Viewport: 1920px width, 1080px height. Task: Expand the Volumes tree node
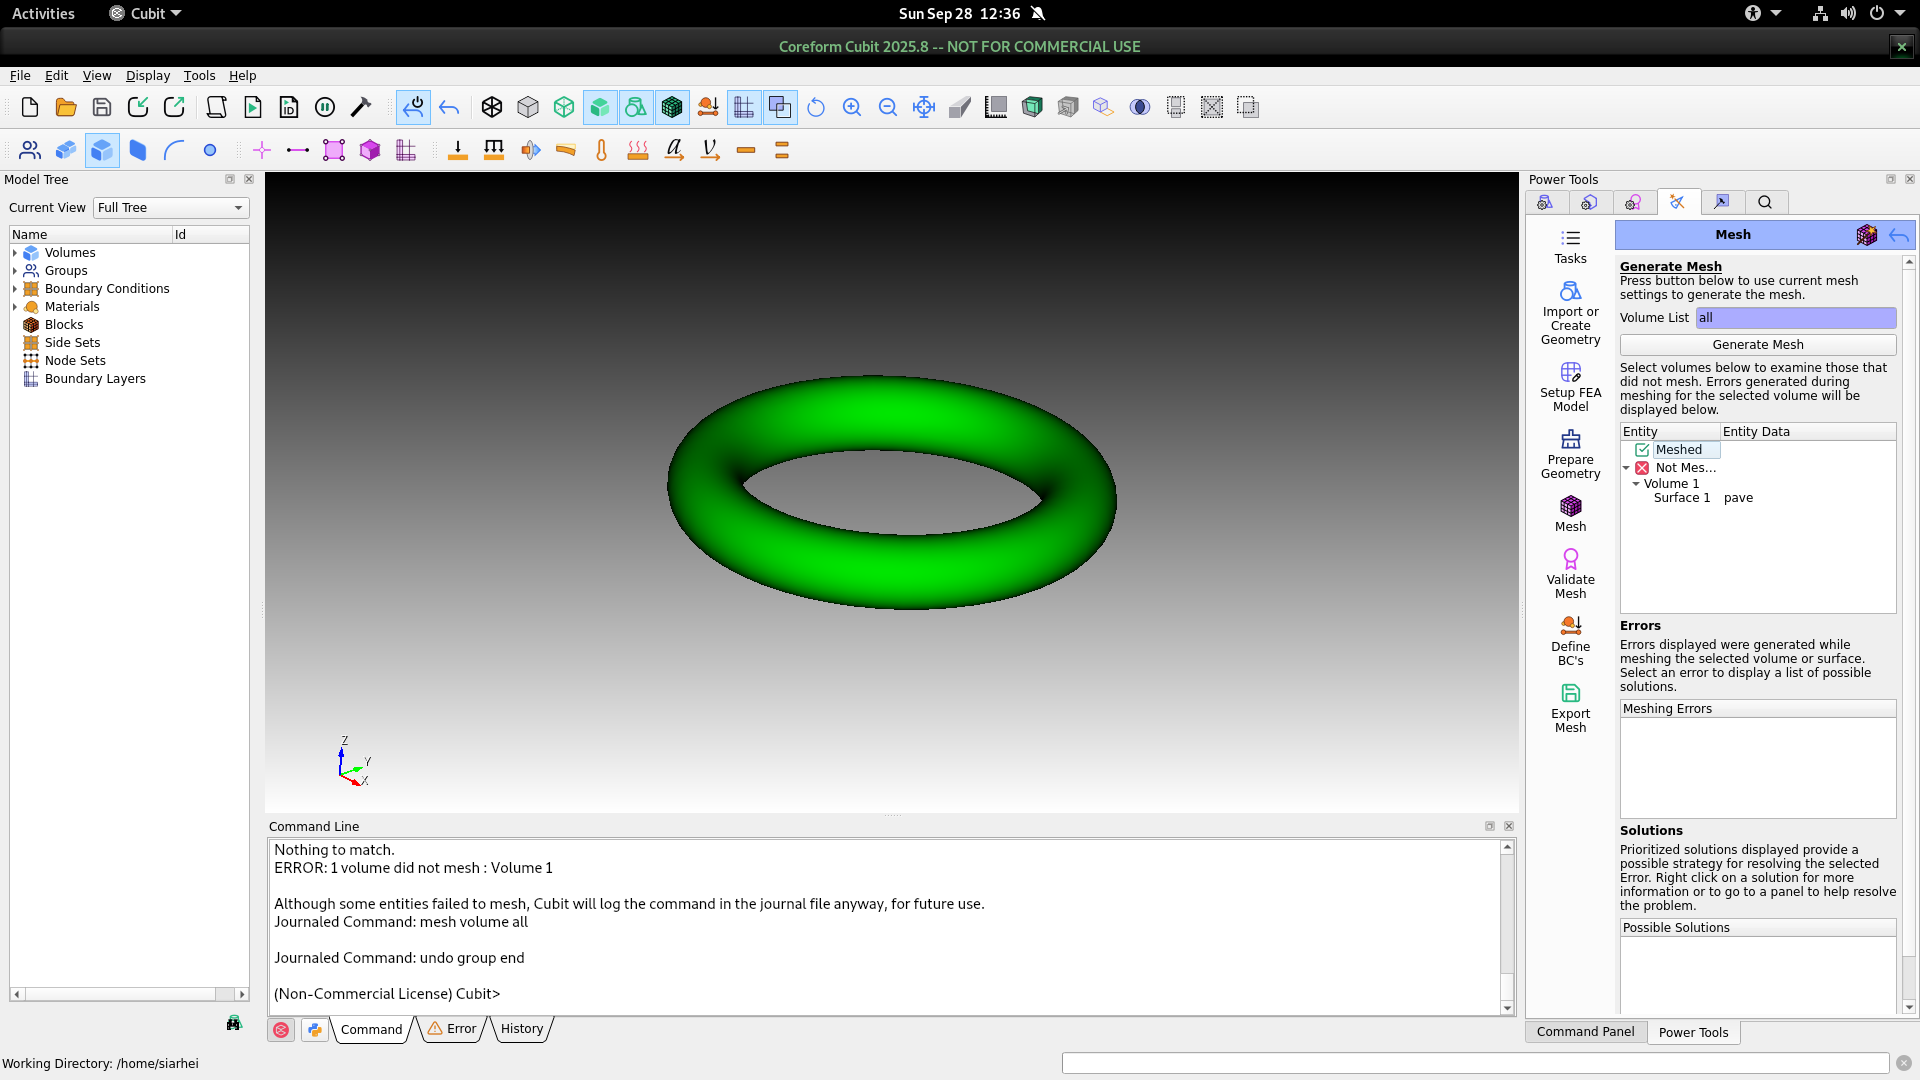click(15, 253)
